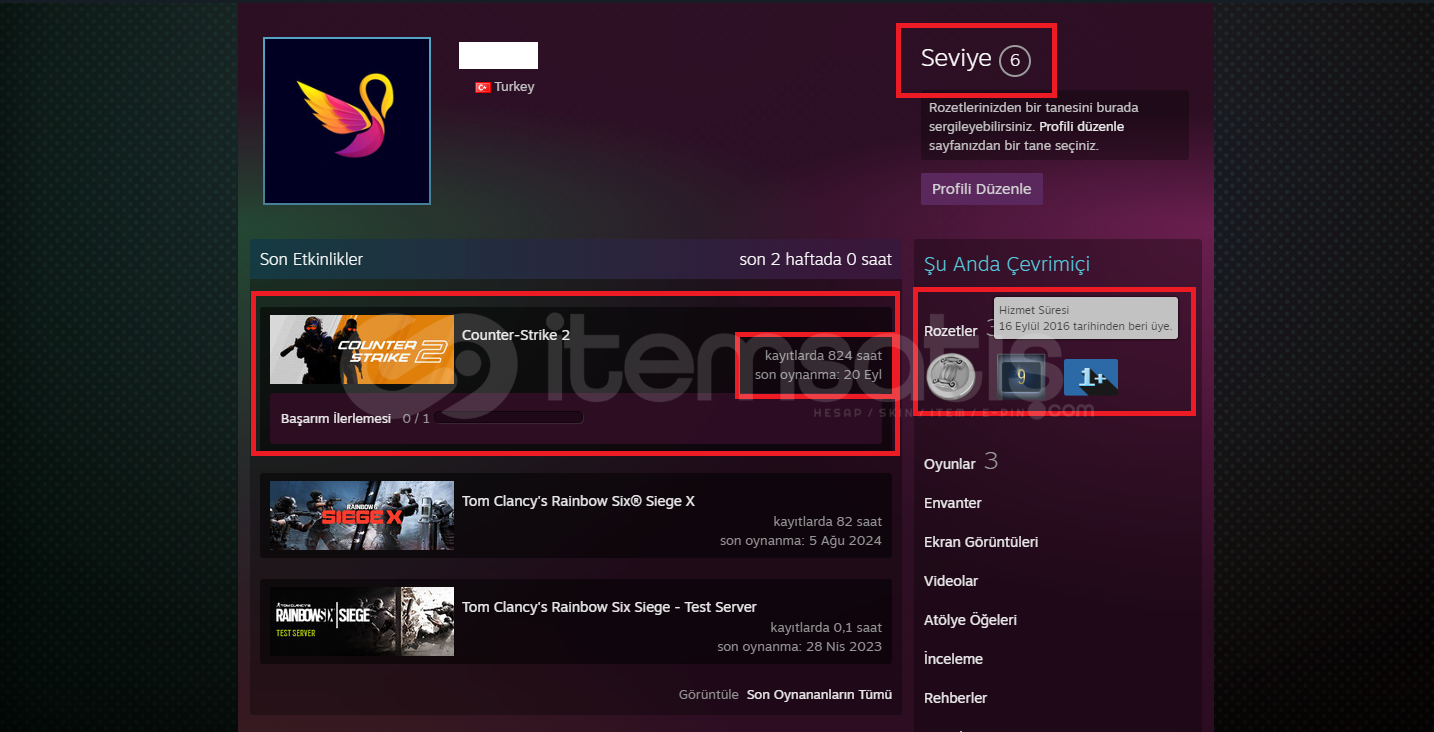This screenshot has height=732, width=1434.
Task: Click the 'kayıtlarda 82 saat' text
Action: [x=827, y=522]
